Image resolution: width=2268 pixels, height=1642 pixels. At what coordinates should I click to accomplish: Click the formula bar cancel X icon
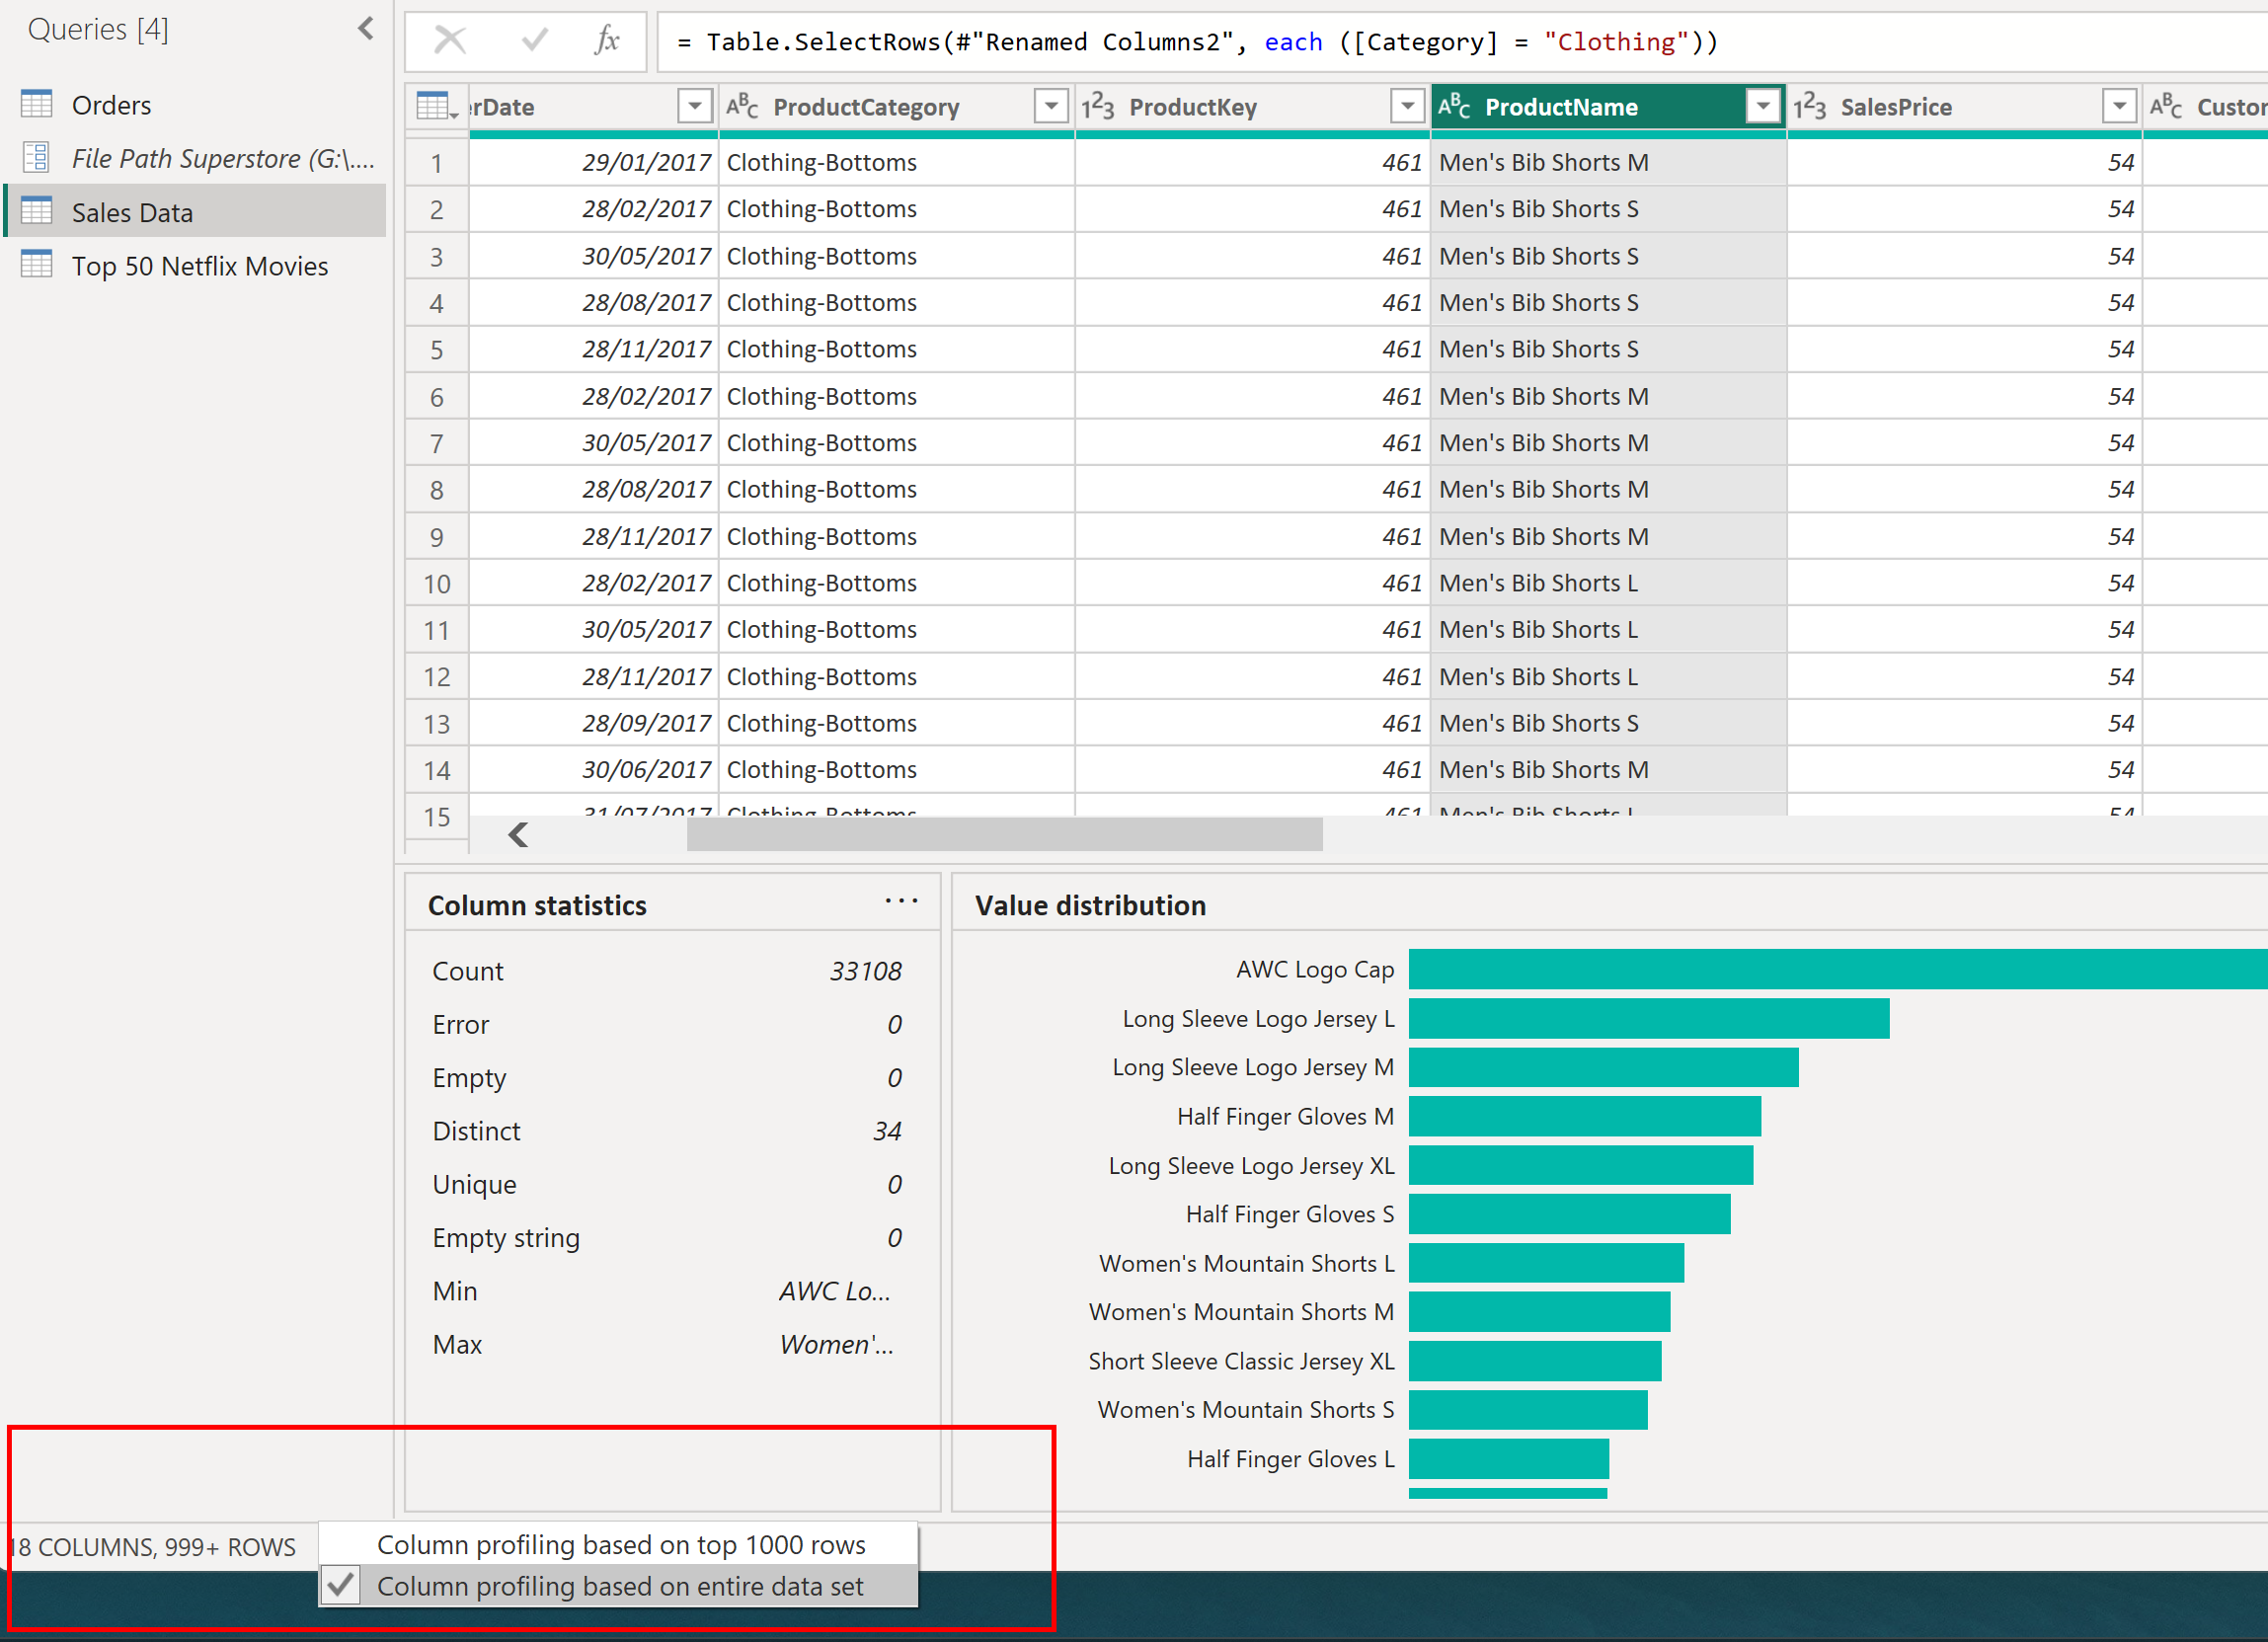pyautogui.click(x=450, y=41)
